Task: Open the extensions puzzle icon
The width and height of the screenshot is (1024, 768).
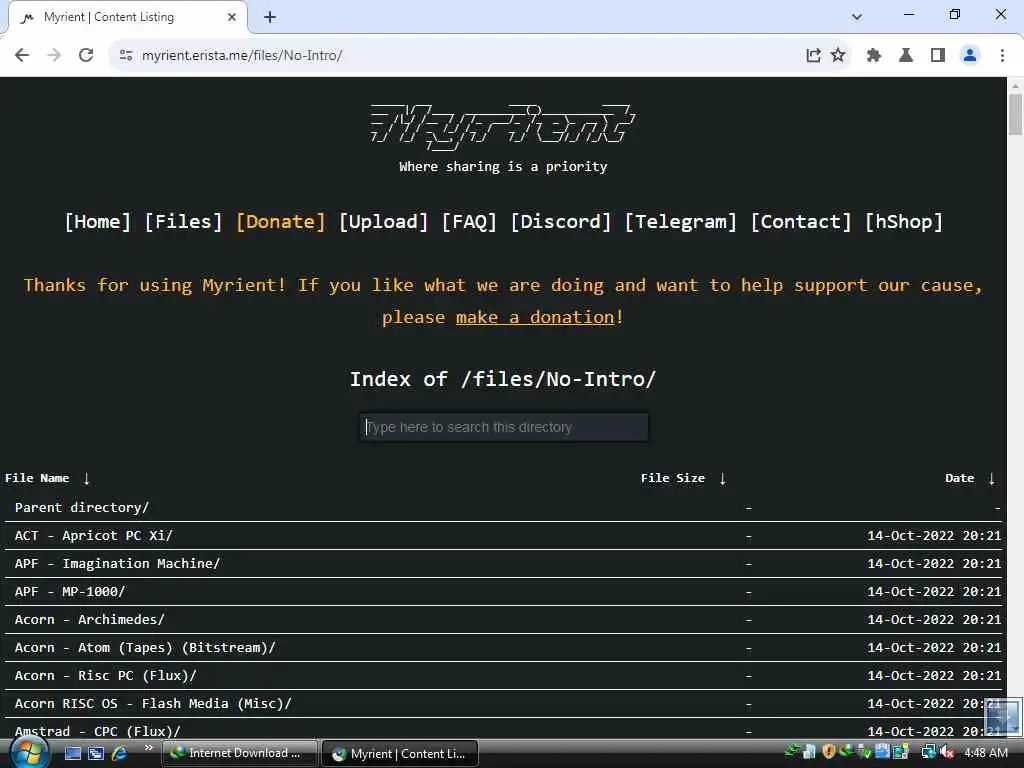Action: 874,56
